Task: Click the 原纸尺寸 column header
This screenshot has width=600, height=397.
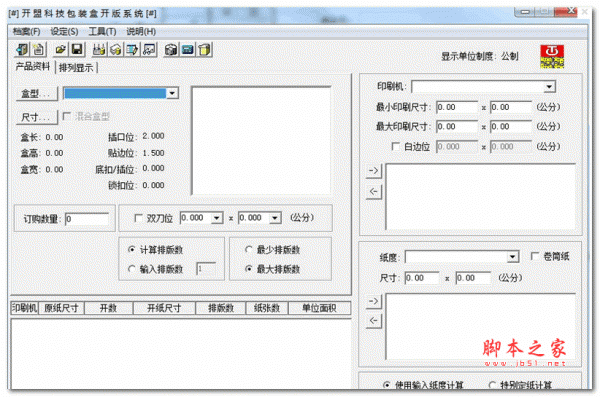Action: [61, 308]
